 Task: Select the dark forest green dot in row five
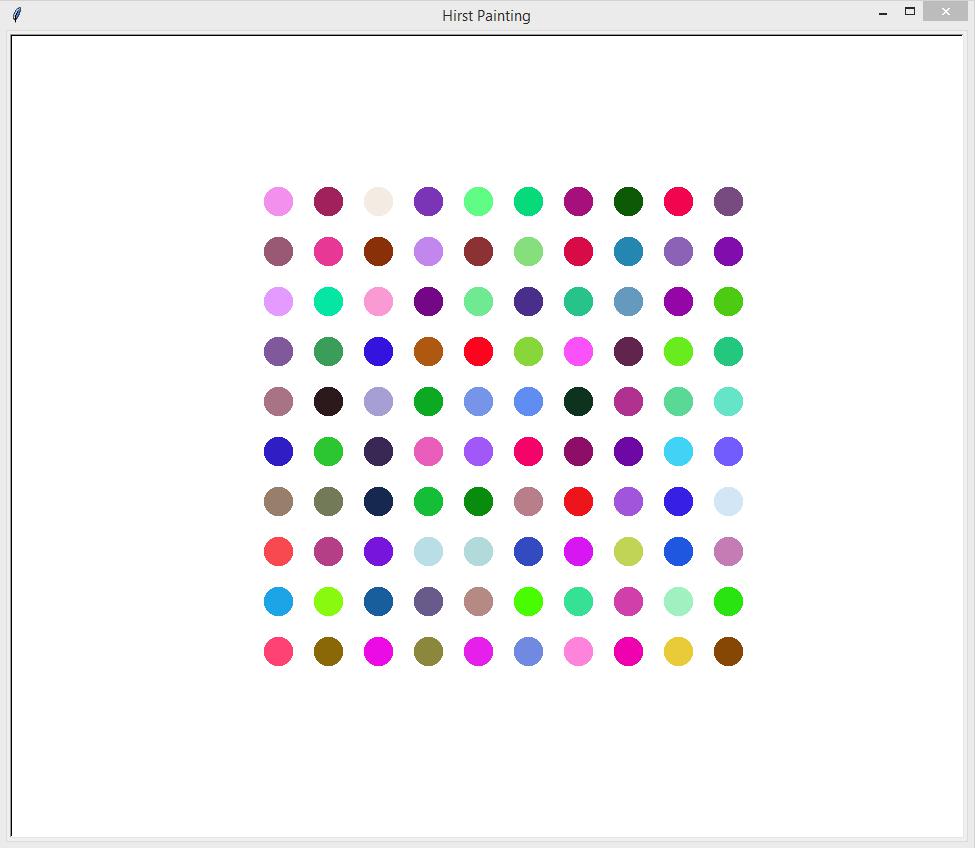578,401
